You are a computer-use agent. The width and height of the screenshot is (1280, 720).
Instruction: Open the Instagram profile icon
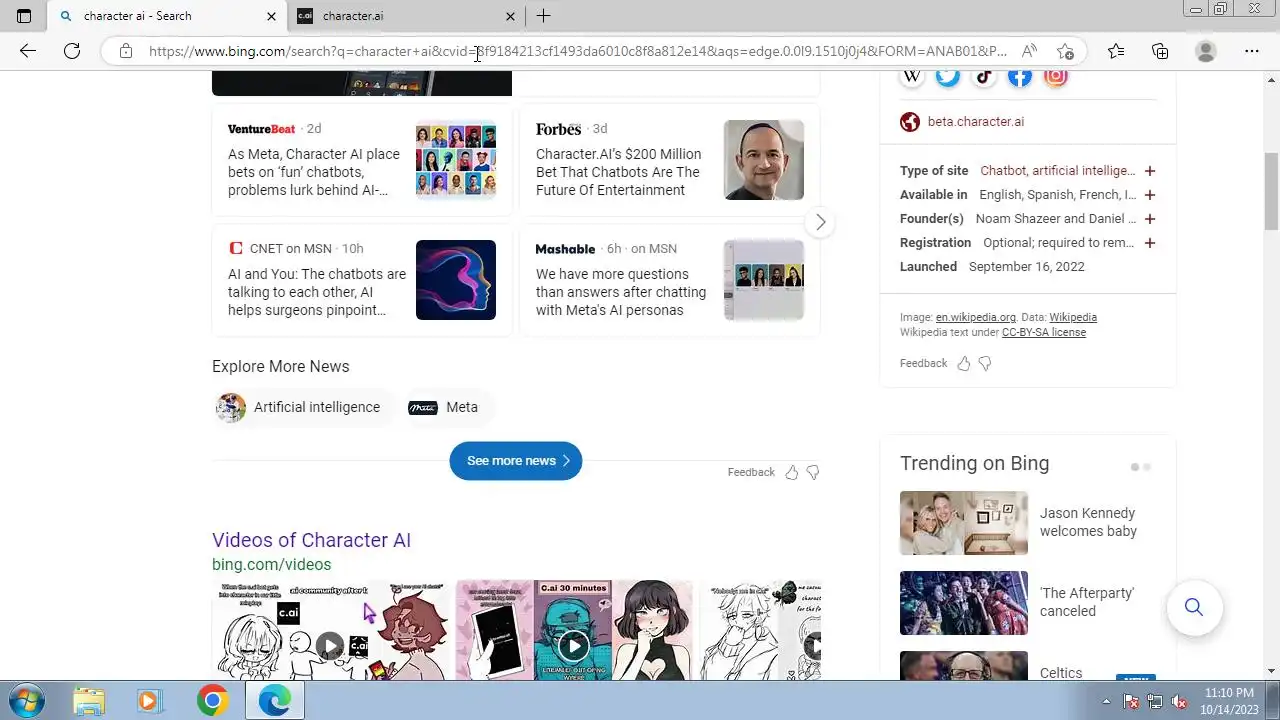coord(1055,76)
